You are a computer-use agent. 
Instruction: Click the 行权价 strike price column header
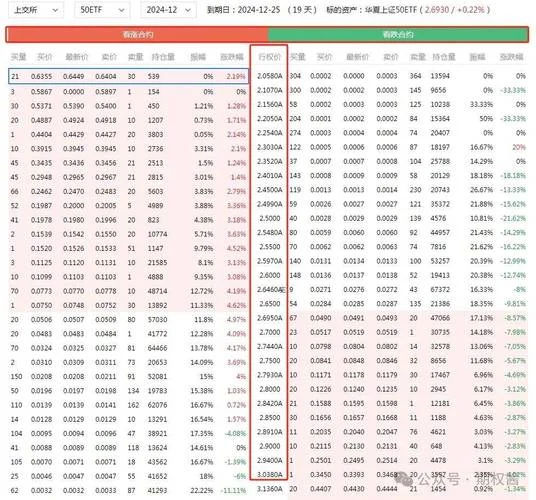(x=269, y=57)
